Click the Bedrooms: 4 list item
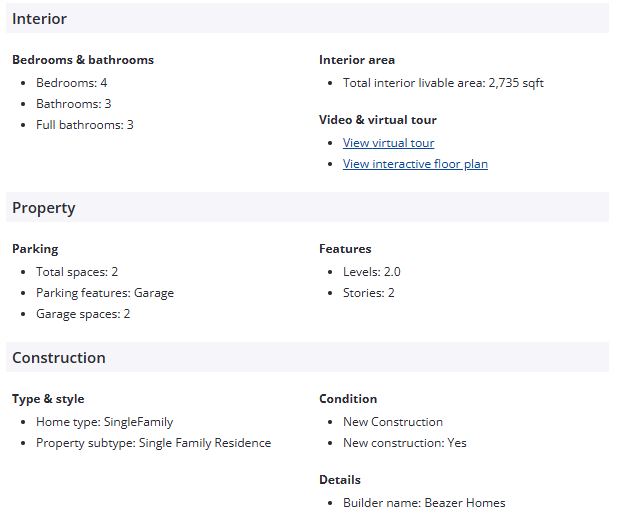Screen dimensions: 634x518 pyautogui.click(x=71, y=83)
